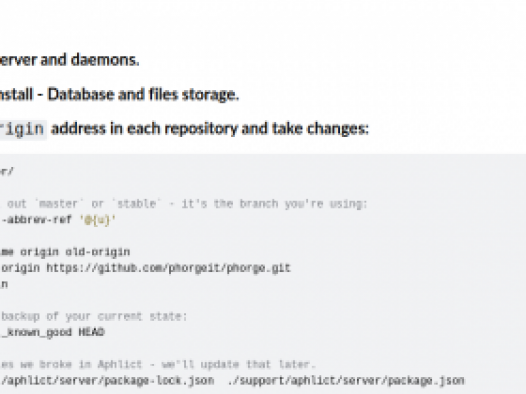The image size is (526, 394).
Task: Click the word 'Database' in the second line
Action: (81, 94)
